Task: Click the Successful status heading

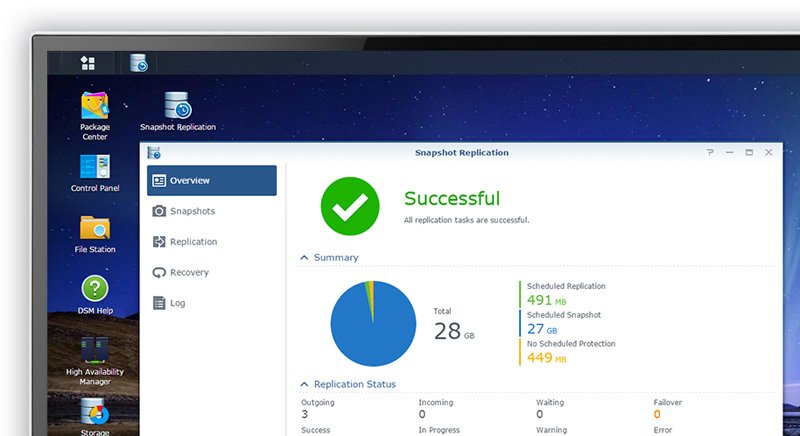Action: pos(452,198)
